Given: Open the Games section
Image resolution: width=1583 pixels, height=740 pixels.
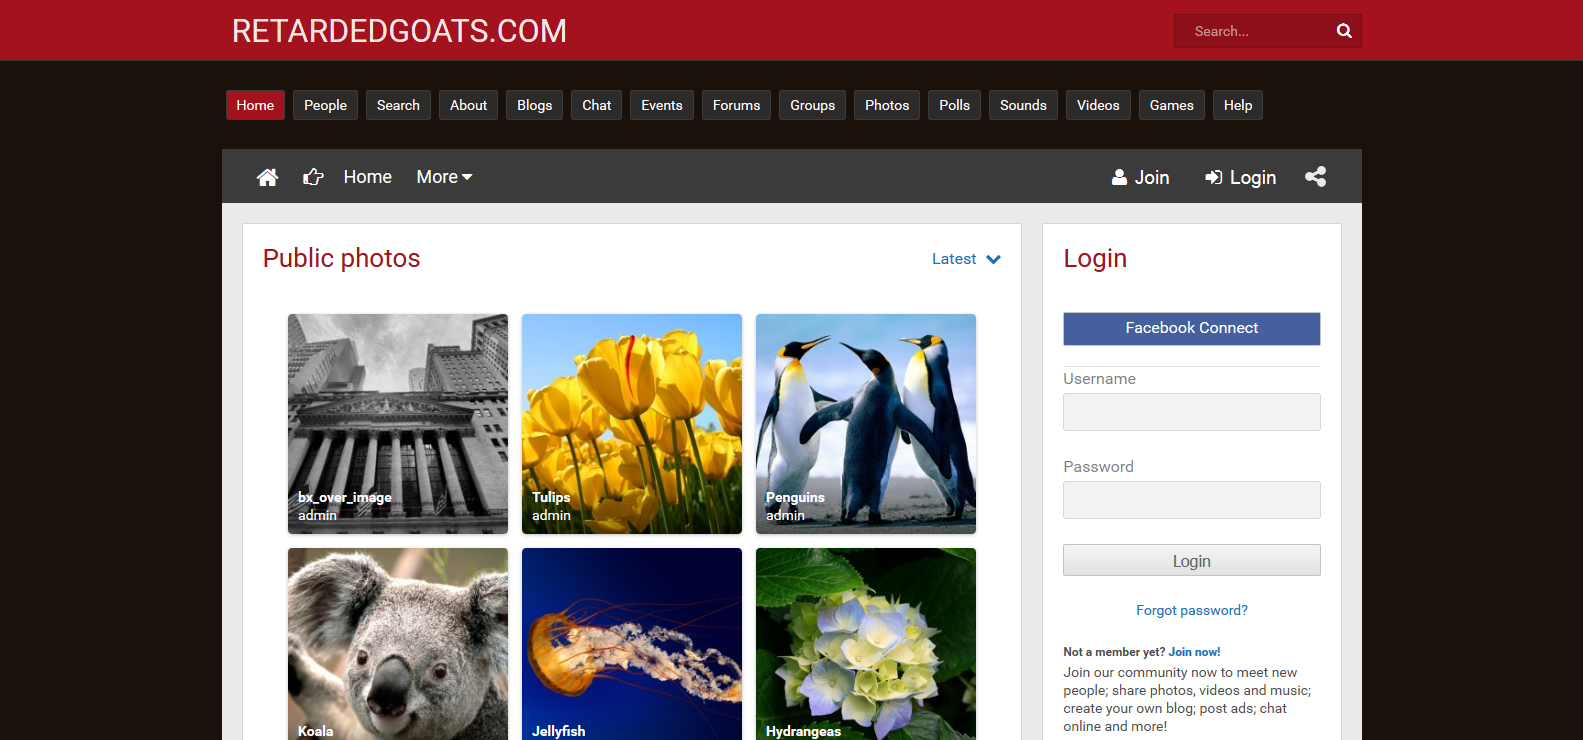Looking at the screenshot, I should pyautogui.click(x=1171, y=105).
